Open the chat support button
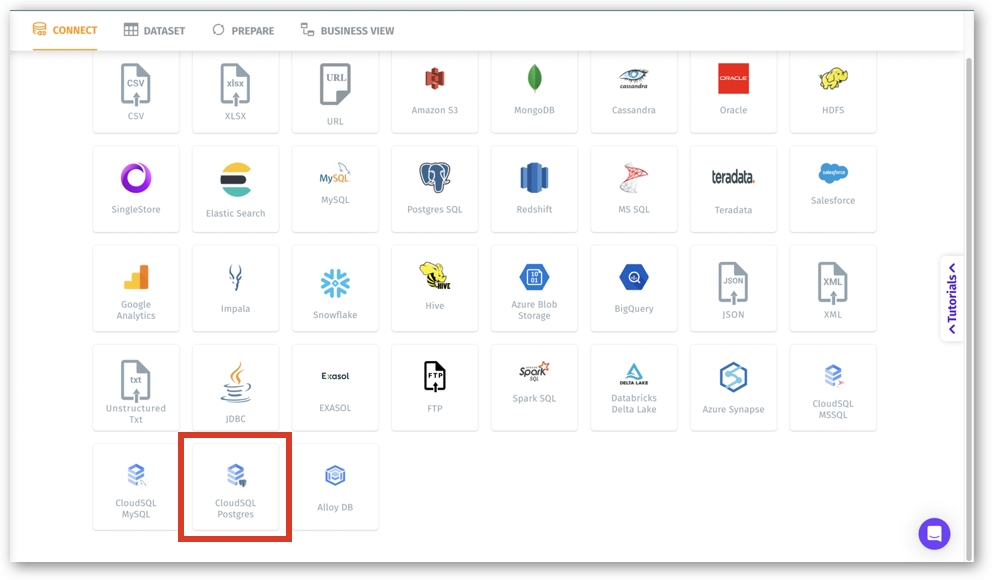Image resolution: width=992 pixels, height=580 pixels. 934,533
